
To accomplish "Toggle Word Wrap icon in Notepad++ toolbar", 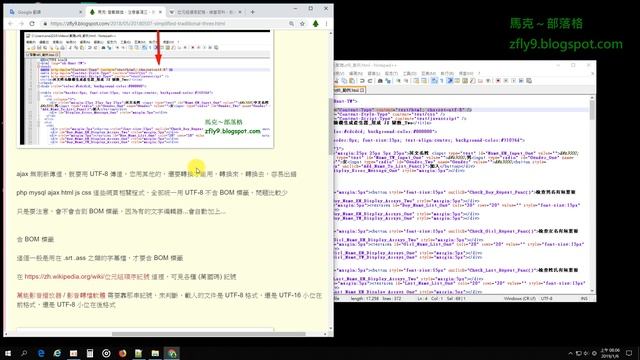I will (x=434, y=81).
